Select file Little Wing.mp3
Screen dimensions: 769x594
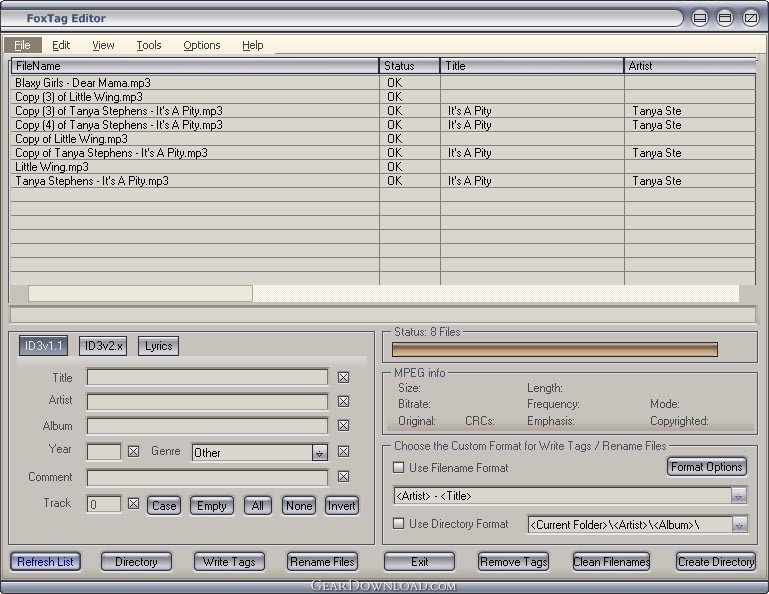coord(383,167)
